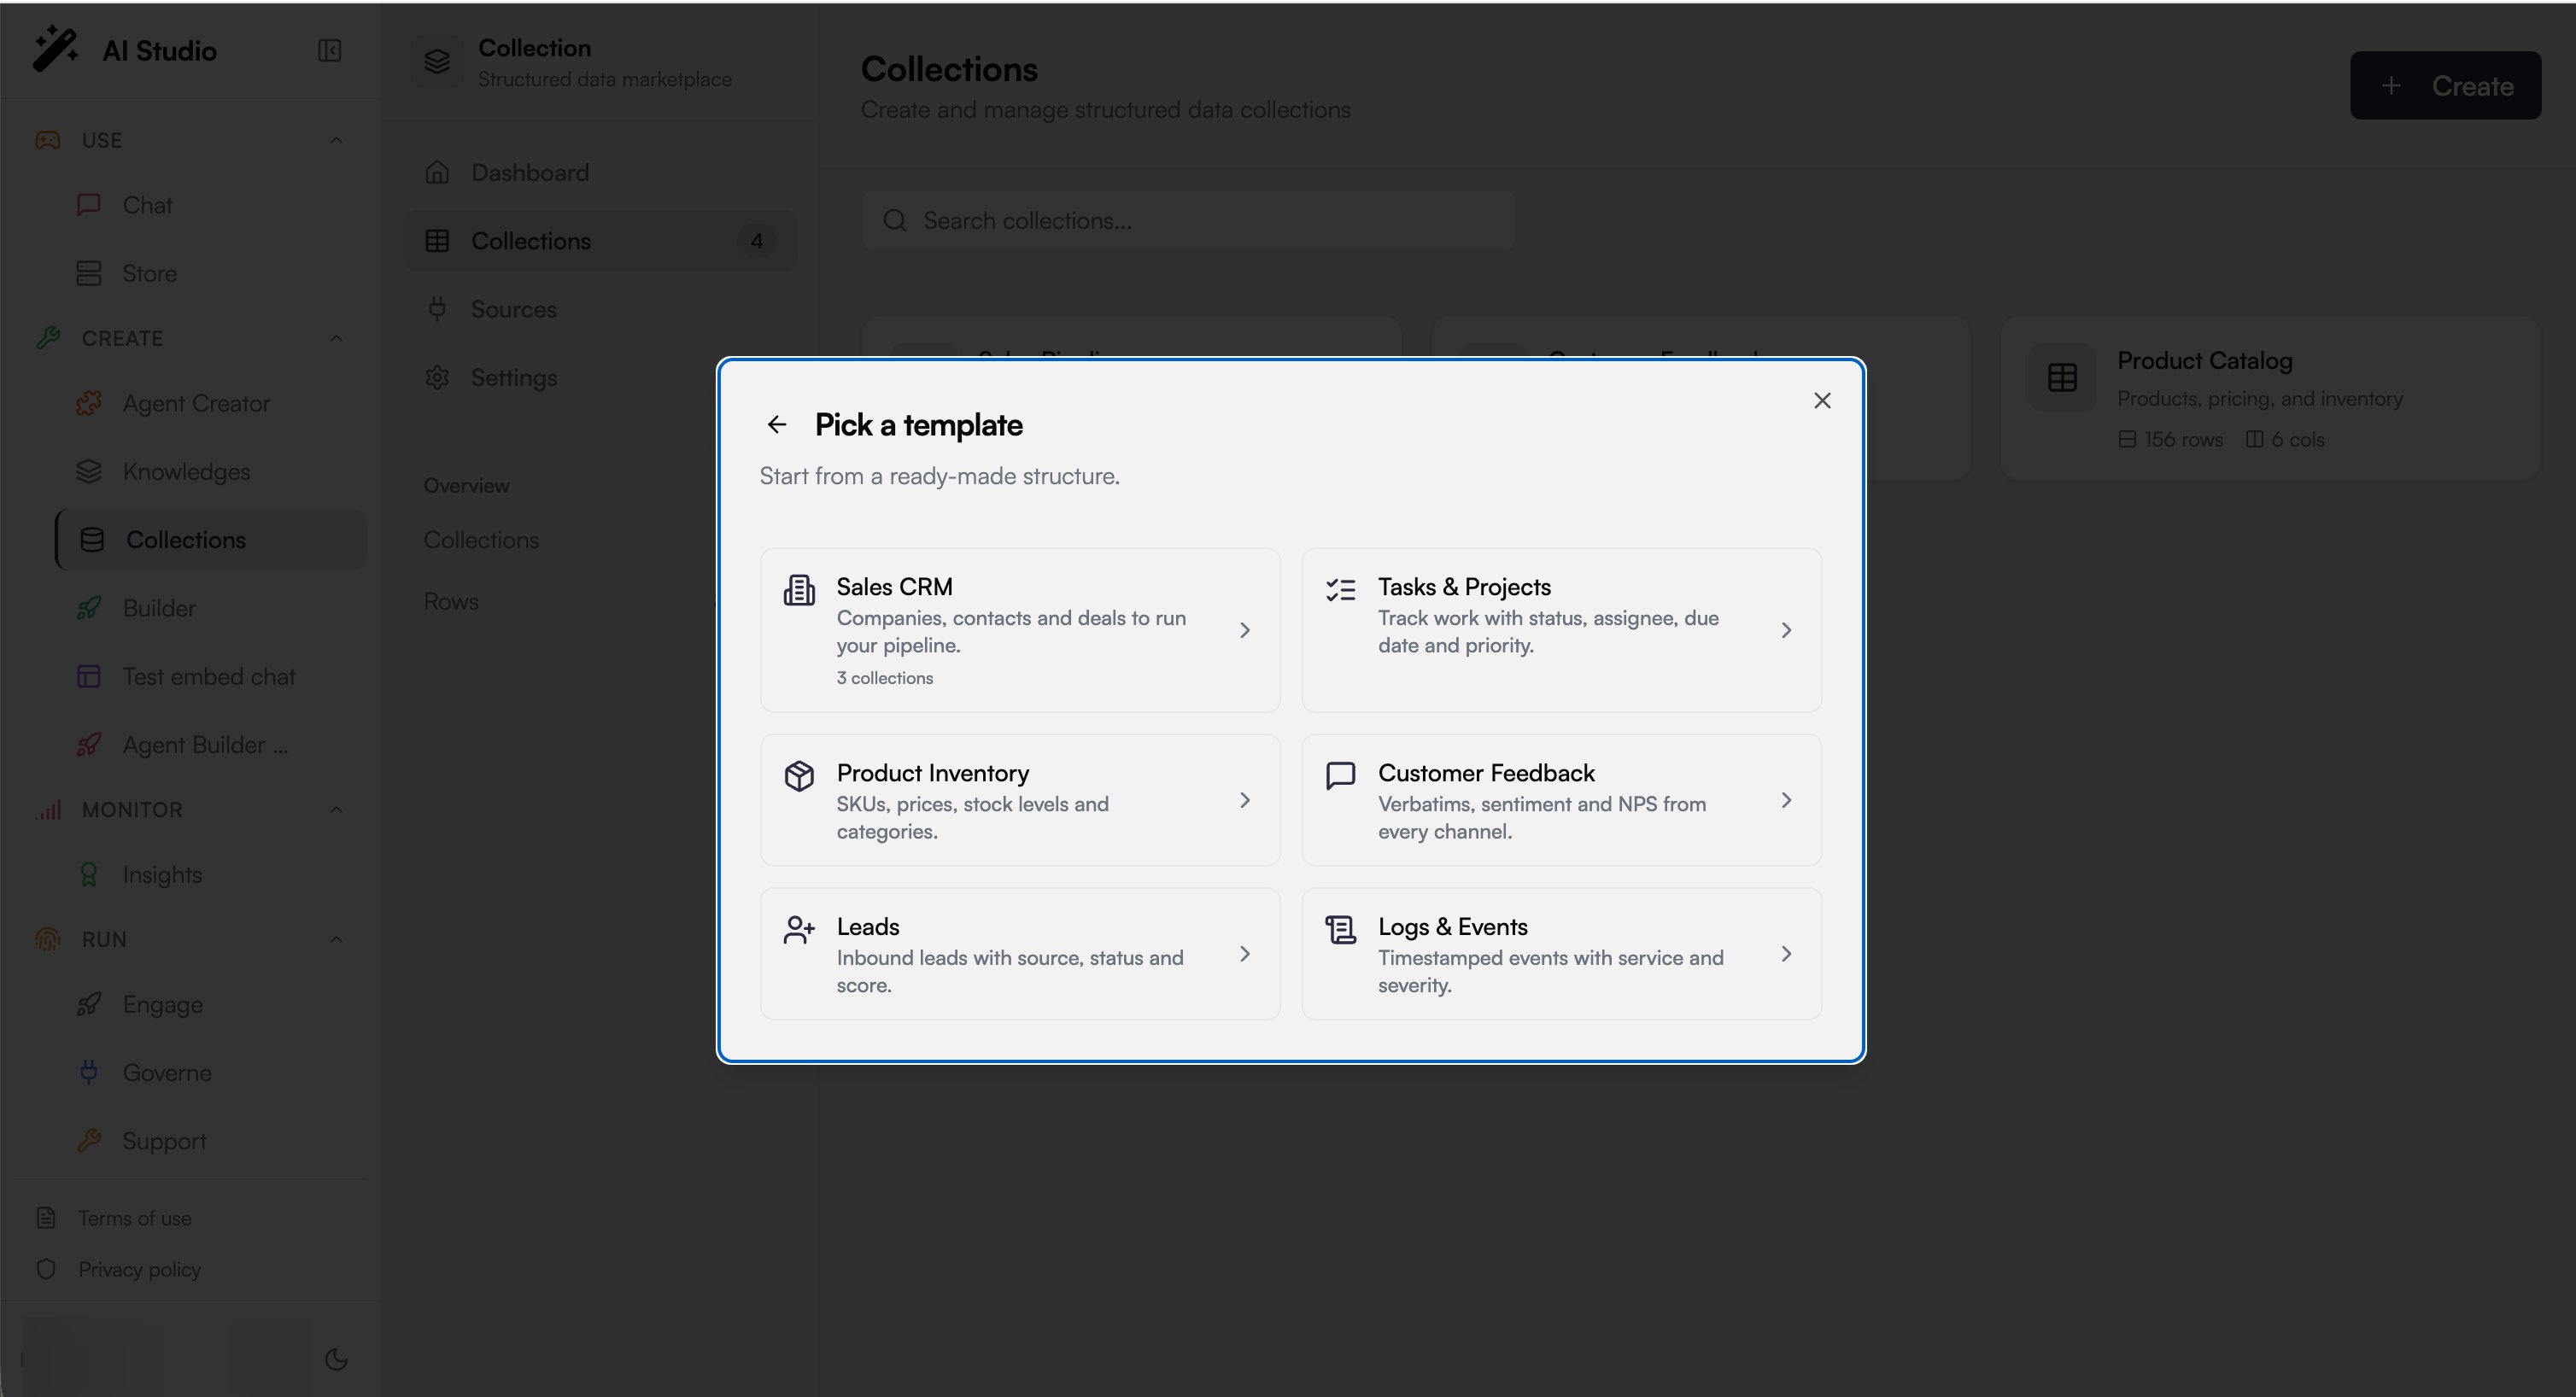Click the Leads person-plus icon
The image size is (2576, 1397).
799,930
